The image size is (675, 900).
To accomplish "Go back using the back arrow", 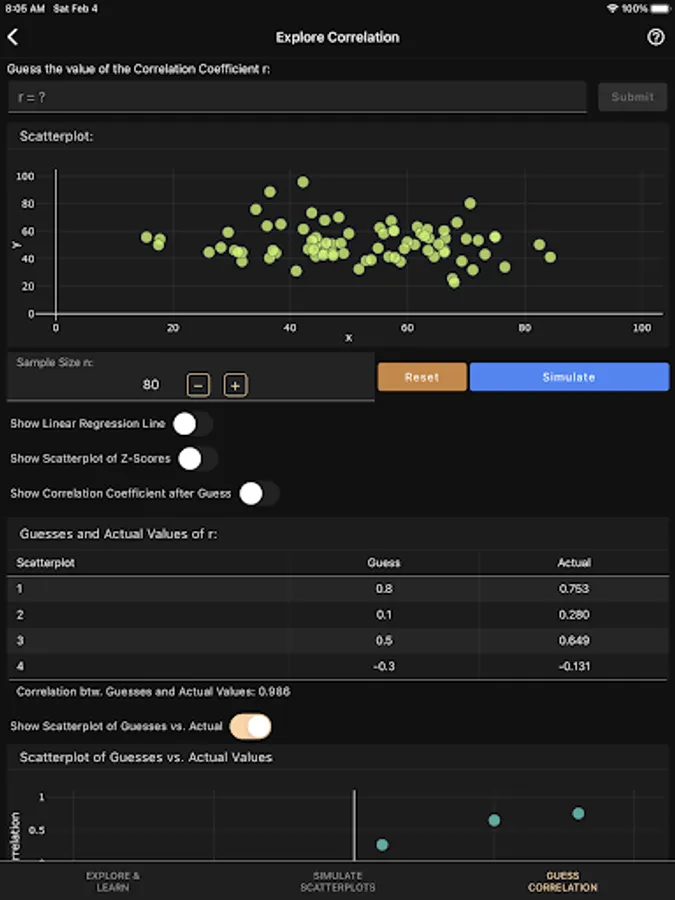I will tap(13, 37).
